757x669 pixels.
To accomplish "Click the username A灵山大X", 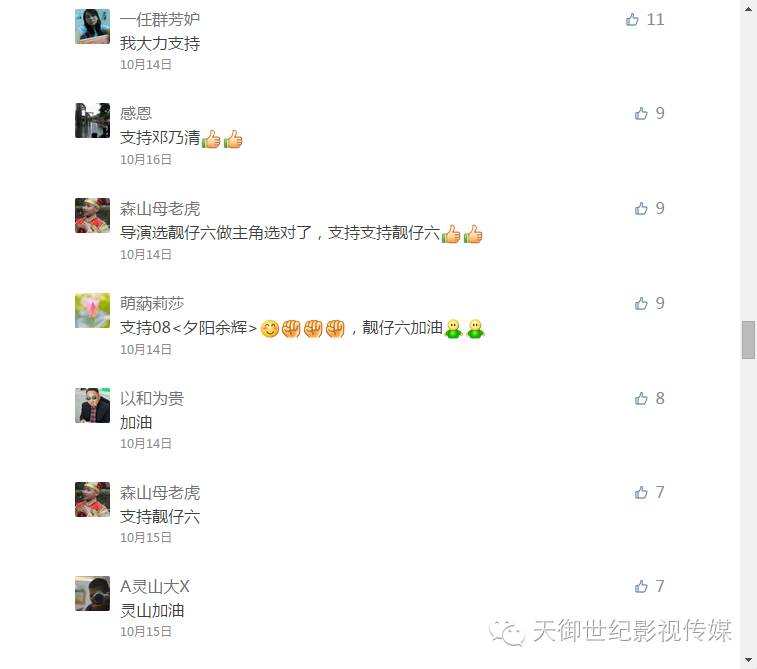I will 154,586.
